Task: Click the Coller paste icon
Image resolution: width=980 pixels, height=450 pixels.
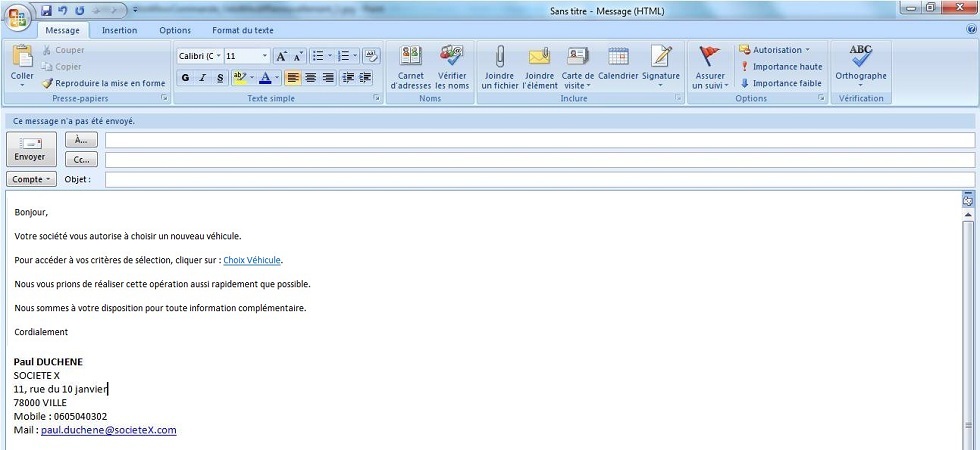Action: tap(22, 58)
